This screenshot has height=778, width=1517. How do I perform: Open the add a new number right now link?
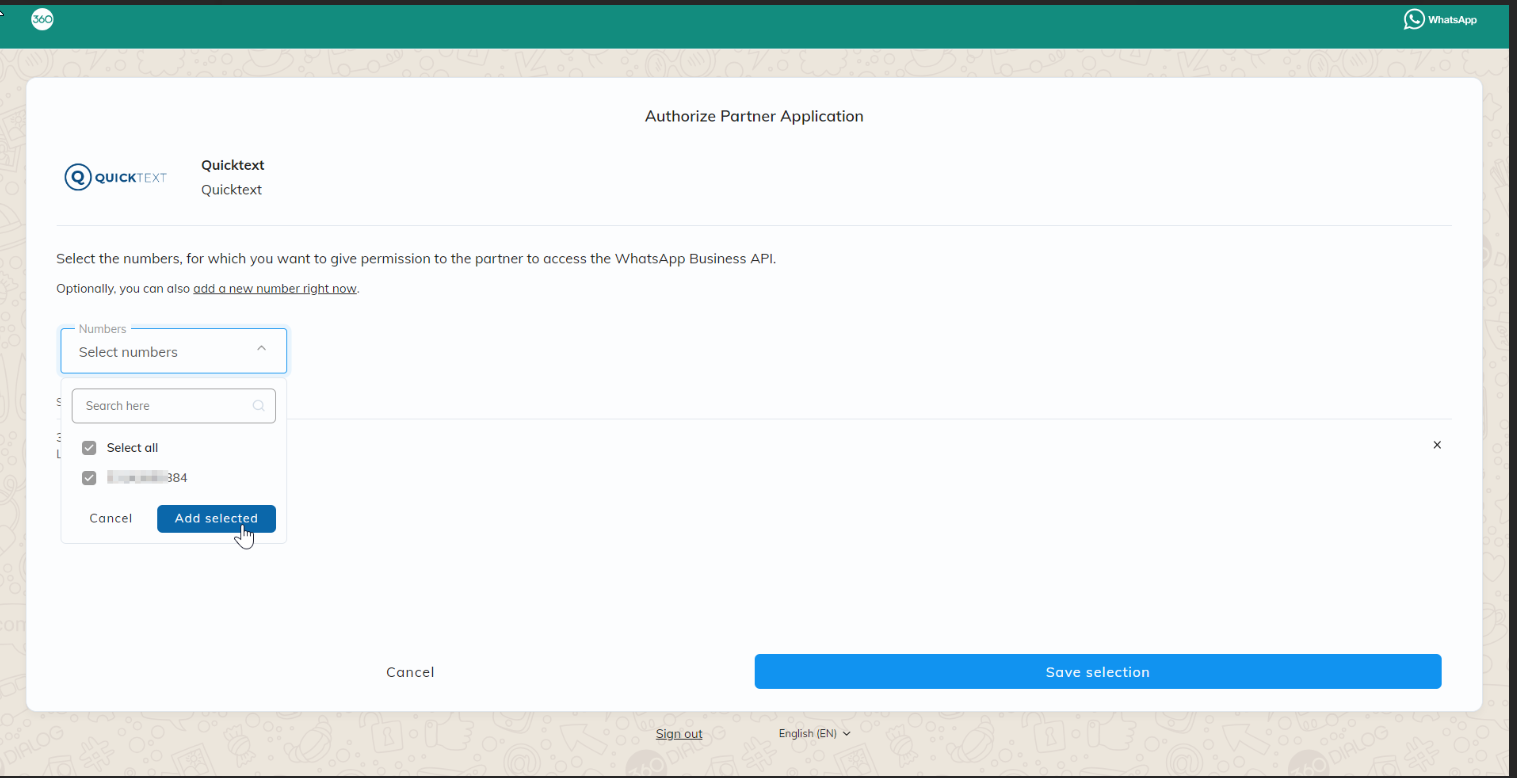coord(275,289)
